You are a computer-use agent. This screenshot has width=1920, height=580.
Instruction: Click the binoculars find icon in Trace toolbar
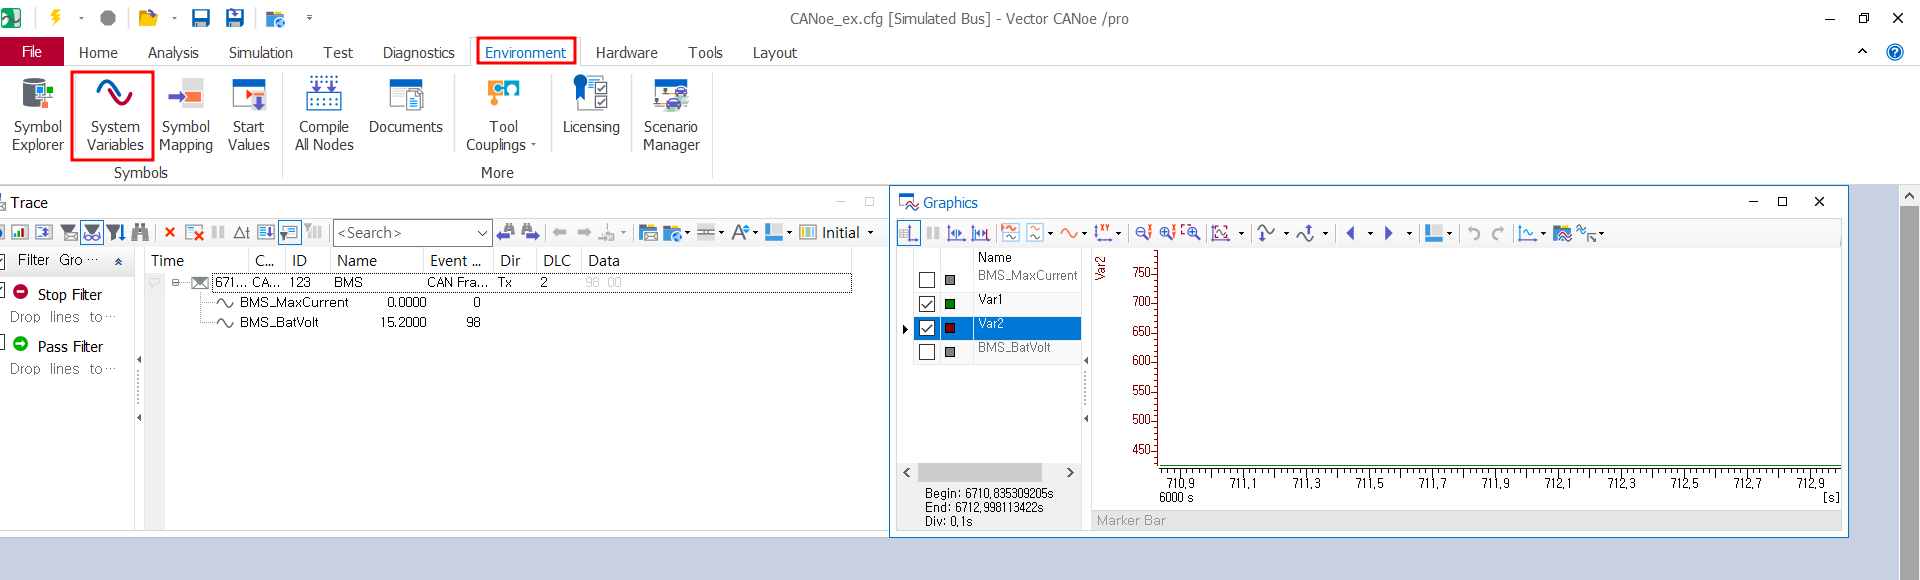click(x=140, y=233)
